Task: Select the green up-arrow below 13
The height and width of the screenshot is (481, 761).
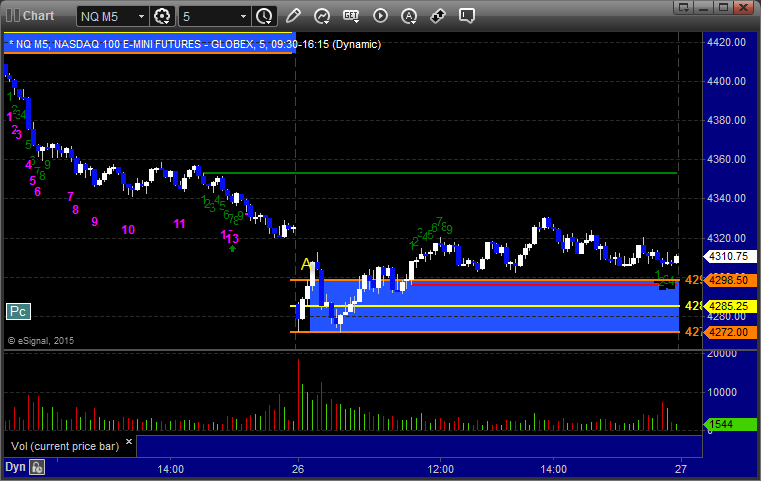Action: click(x=232, y=249)
